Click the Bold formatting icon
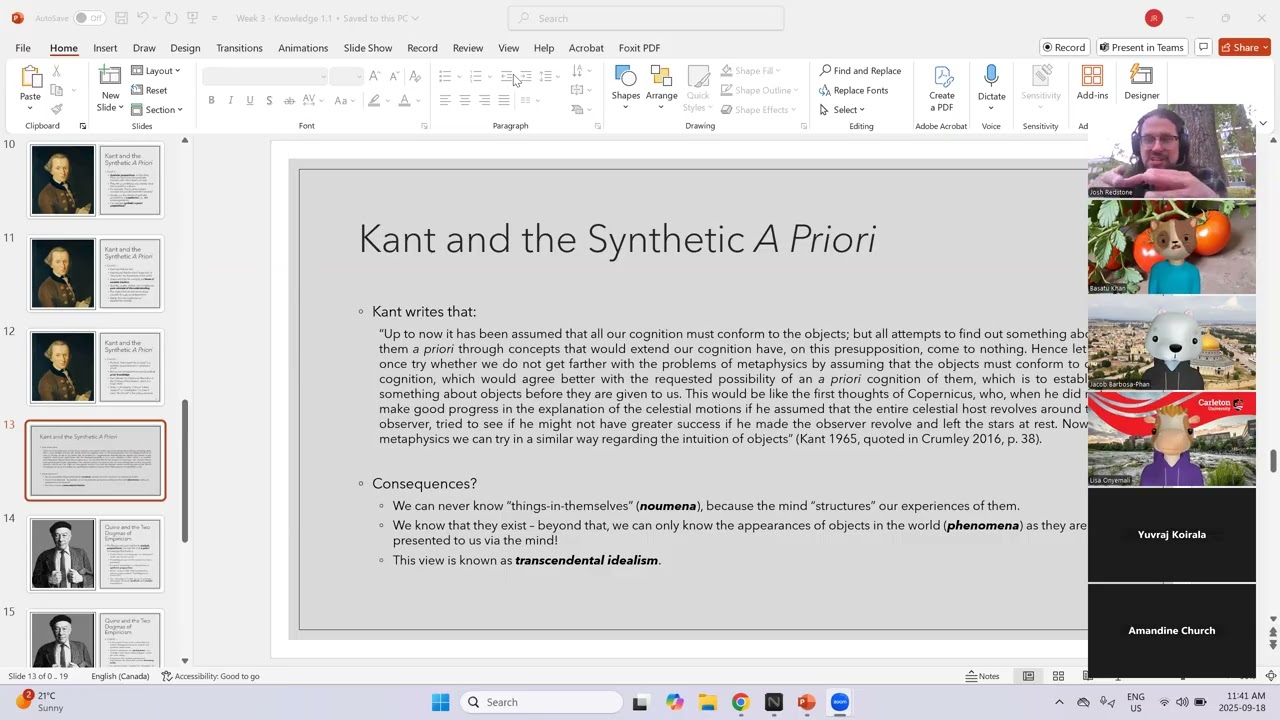 211,100
